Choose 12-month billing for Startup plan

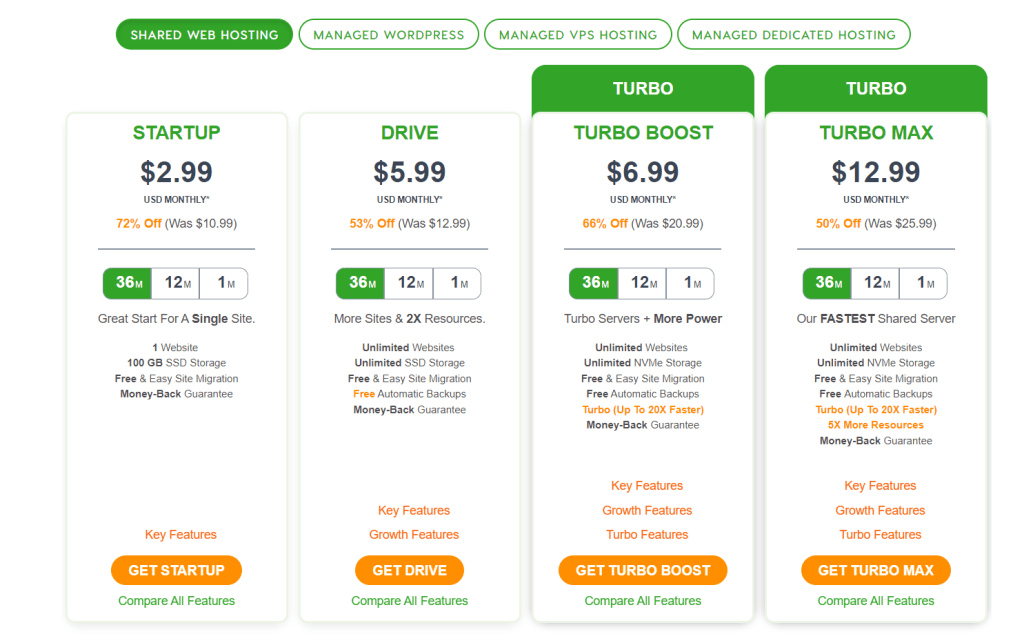176,283
